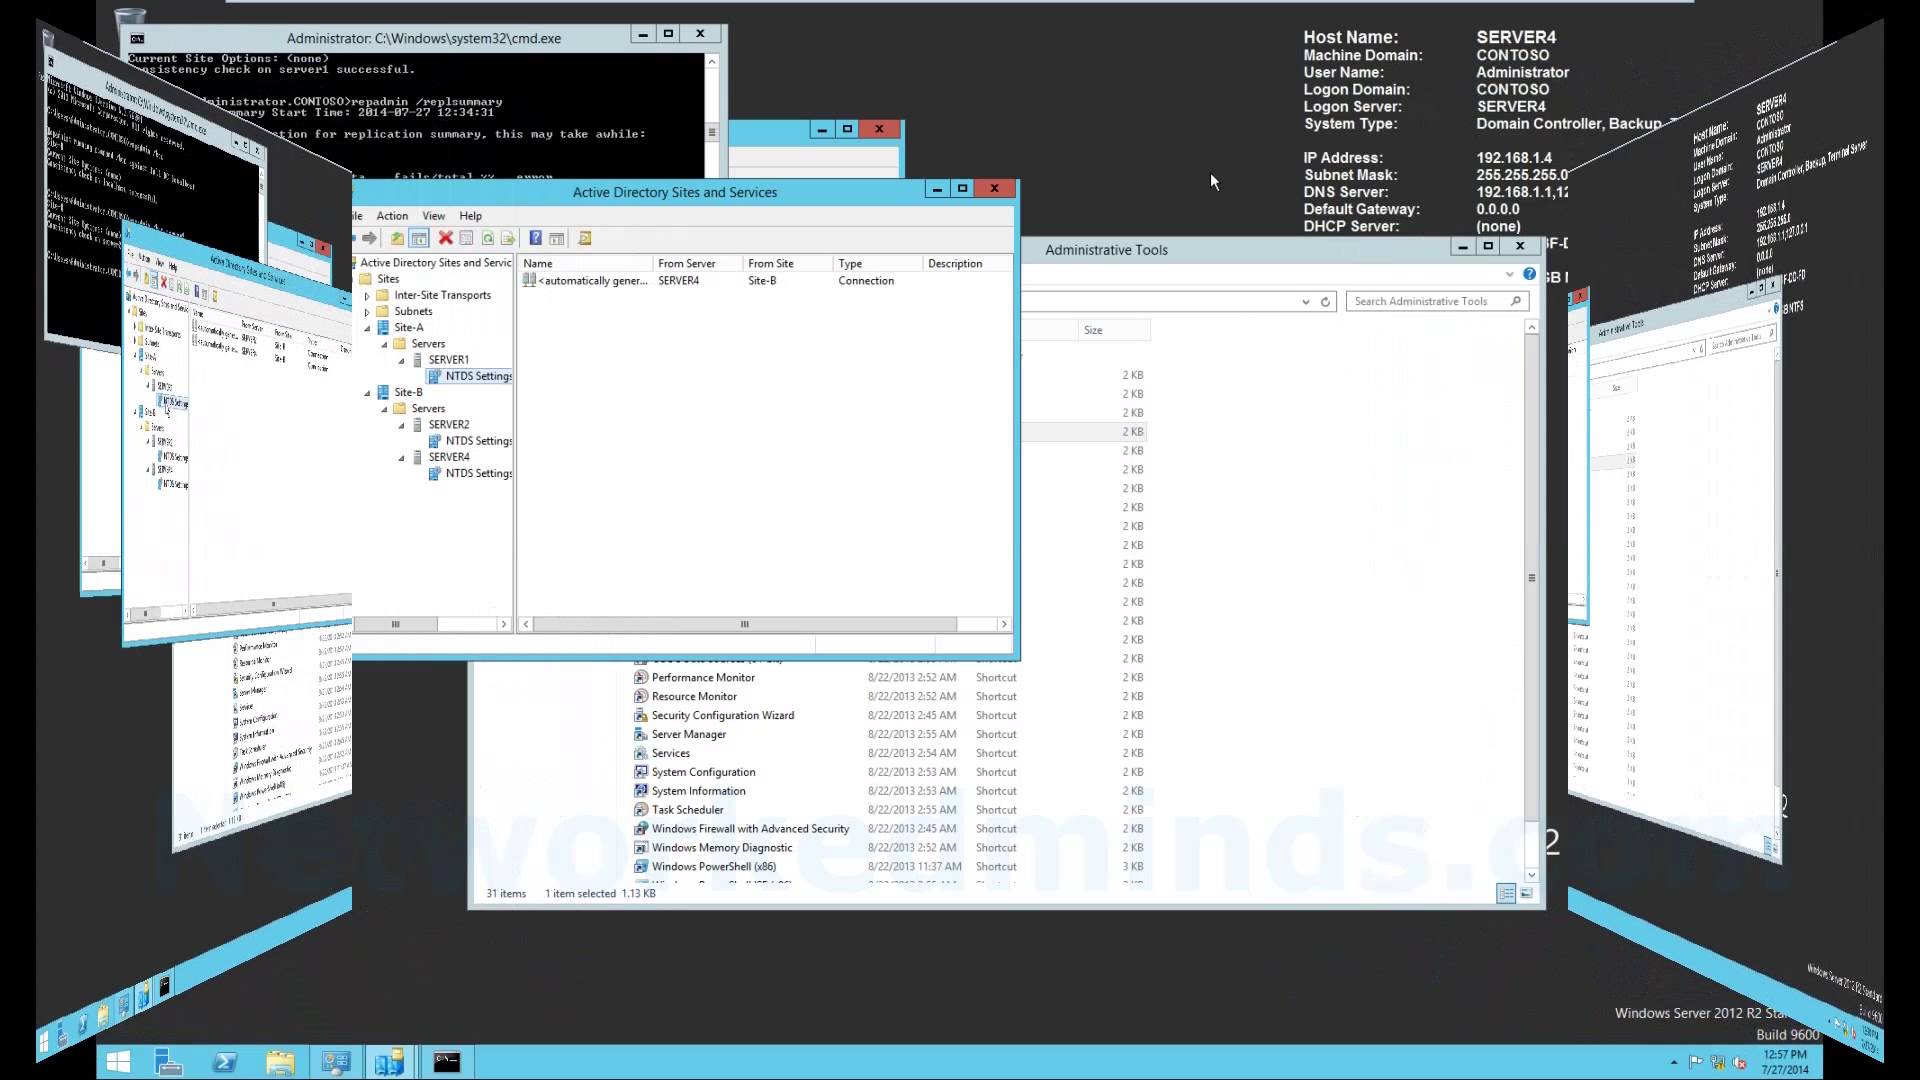The image size is (1920, 1080).
Task: Click the green Refresh toolbar icon
Action: pos(487,238)
